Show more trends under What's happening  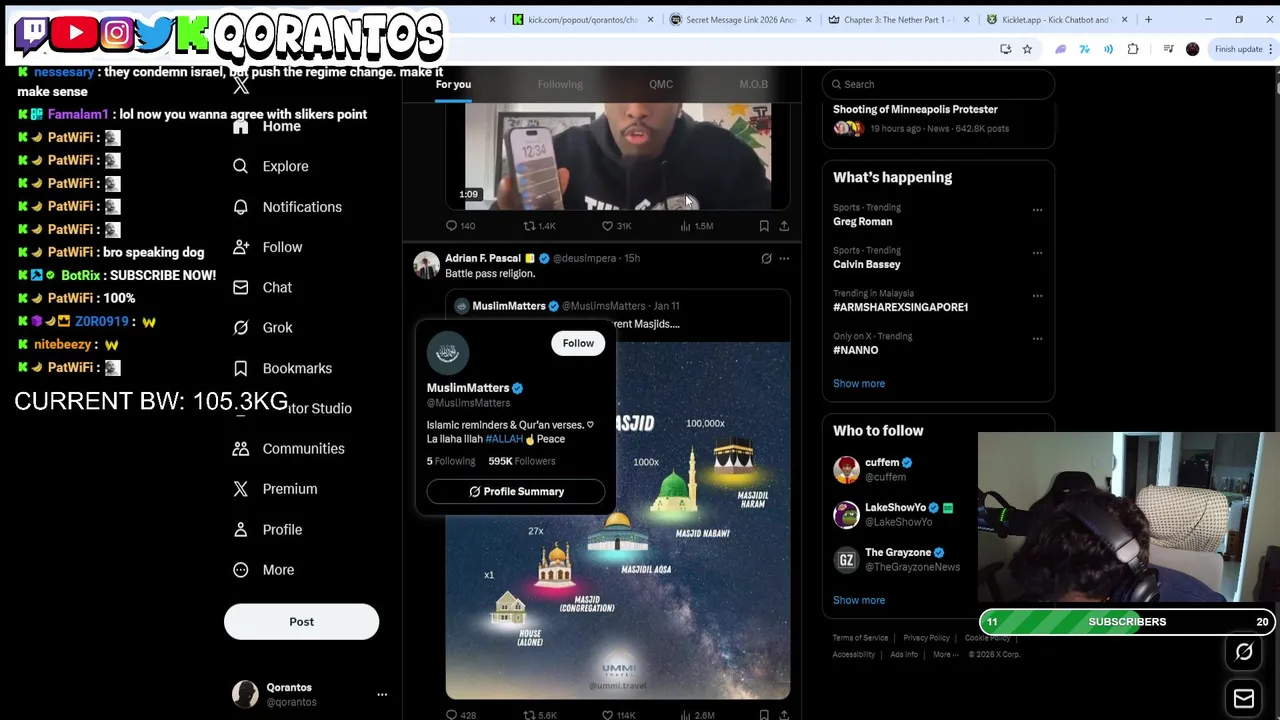click(x=859, y=383)
